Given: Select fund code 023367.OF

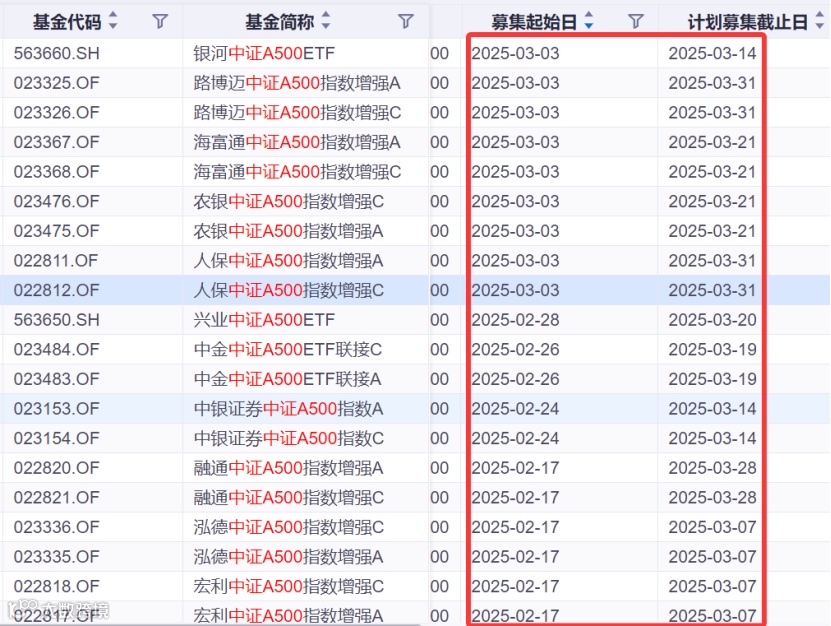Looking at the screenshot, I should tap(57, 143).
